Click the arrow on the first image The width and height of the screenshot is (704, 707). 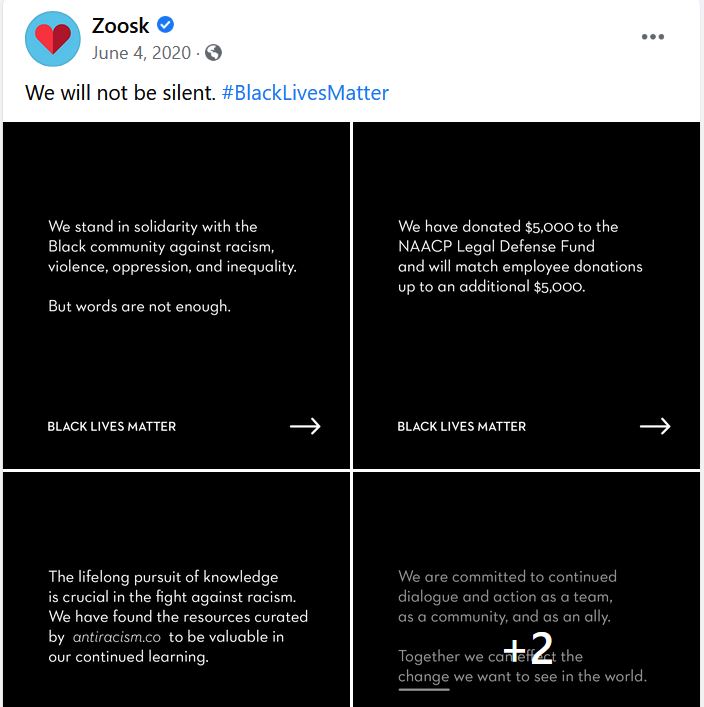click(x=305, y=426)
